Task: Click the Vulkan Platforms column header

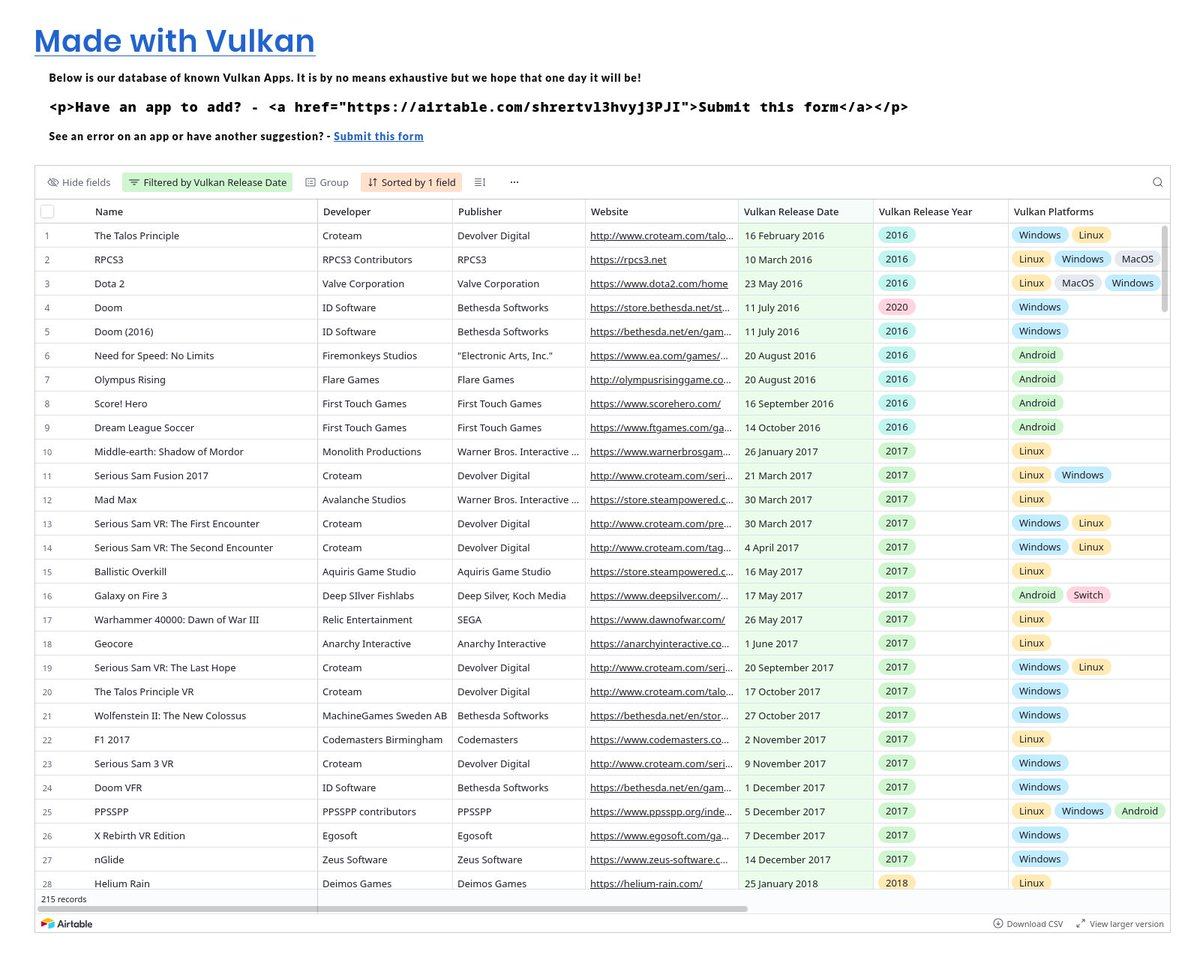Action: [x=1053, y=211]
